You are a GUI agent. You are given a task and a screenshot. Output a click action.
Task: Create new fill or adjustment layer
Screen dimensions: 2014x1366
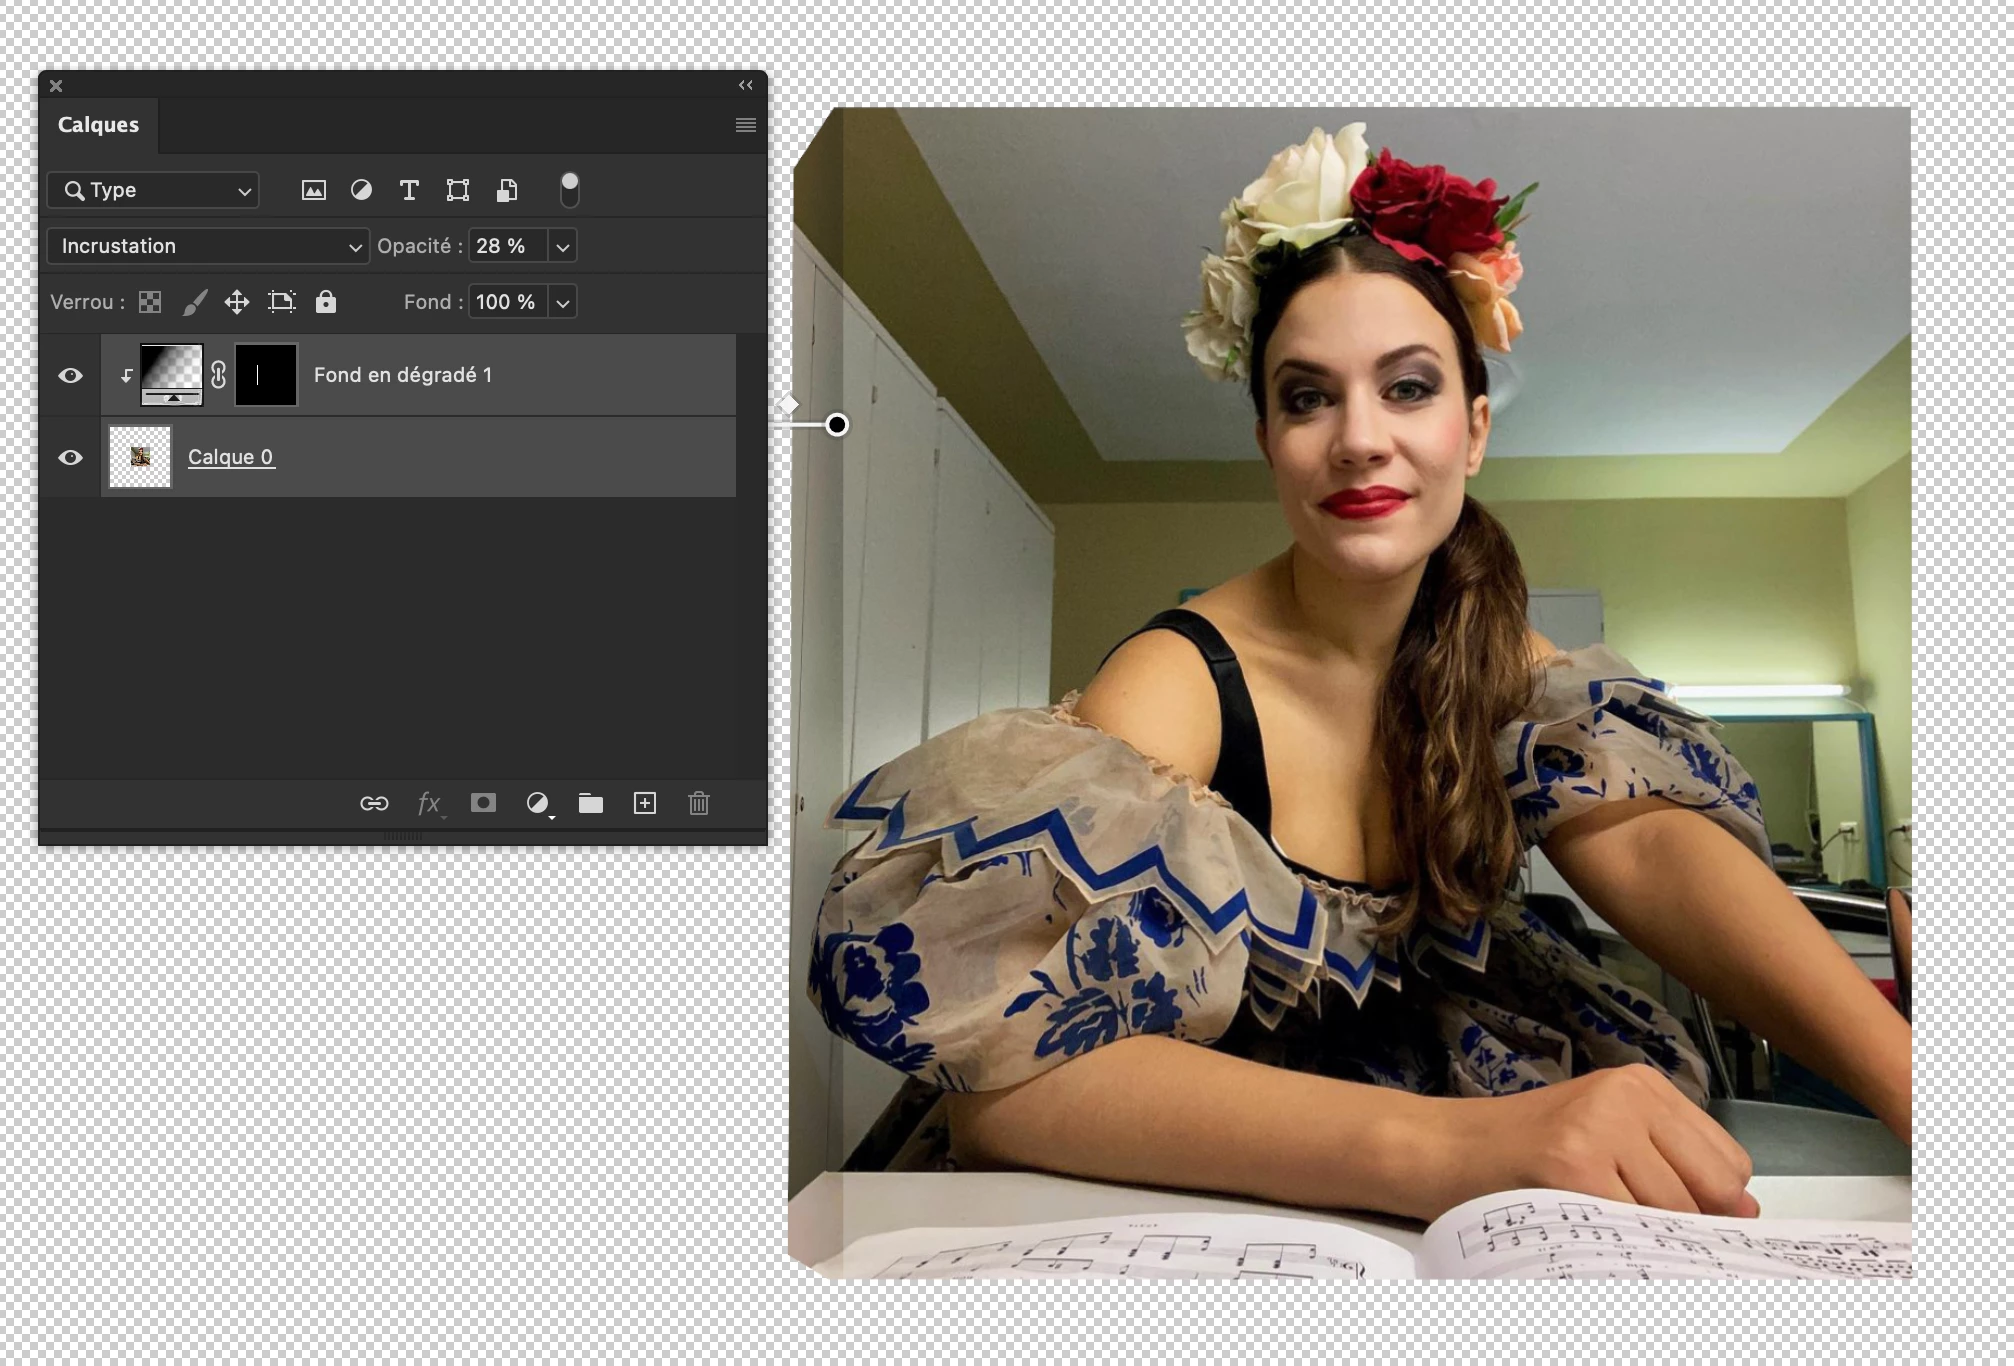coord(538,803)
